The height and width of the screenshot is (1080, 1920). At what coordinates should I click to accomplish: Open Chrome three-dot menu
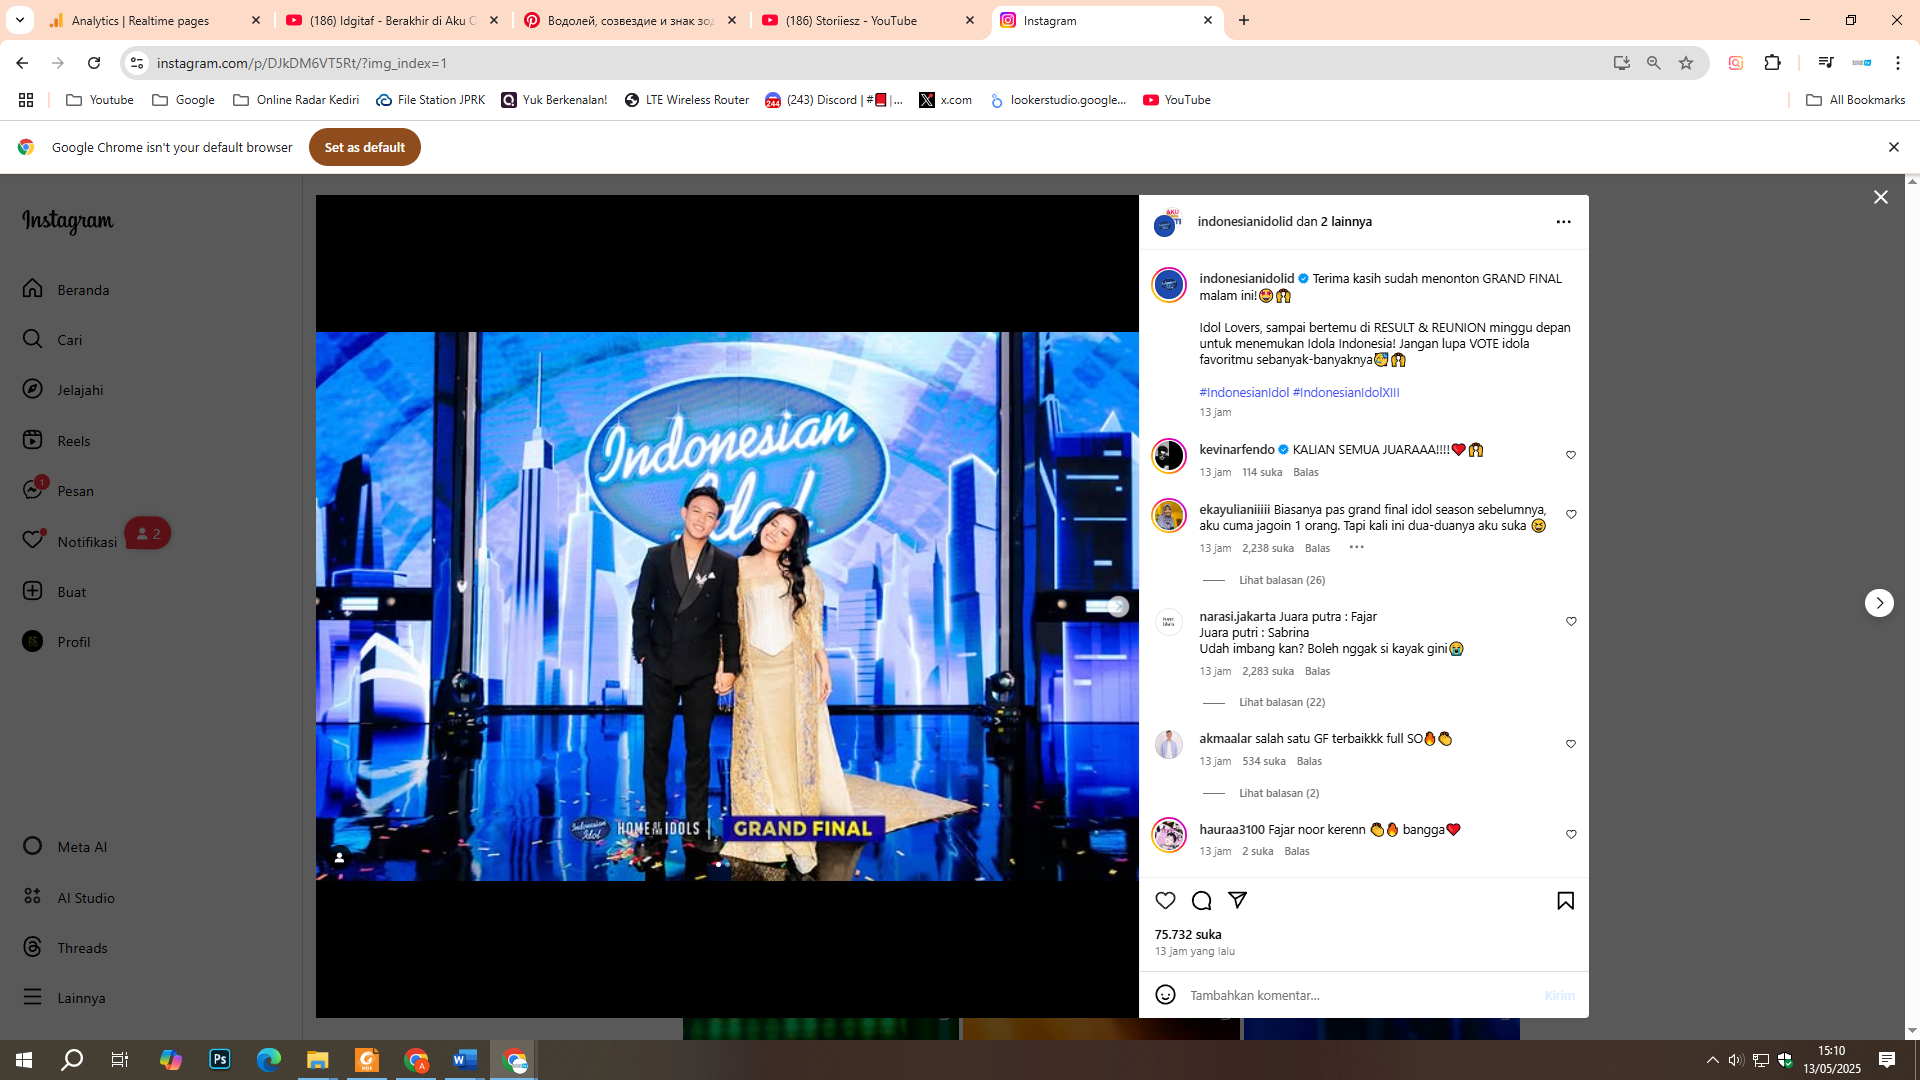coord(1897,63)
